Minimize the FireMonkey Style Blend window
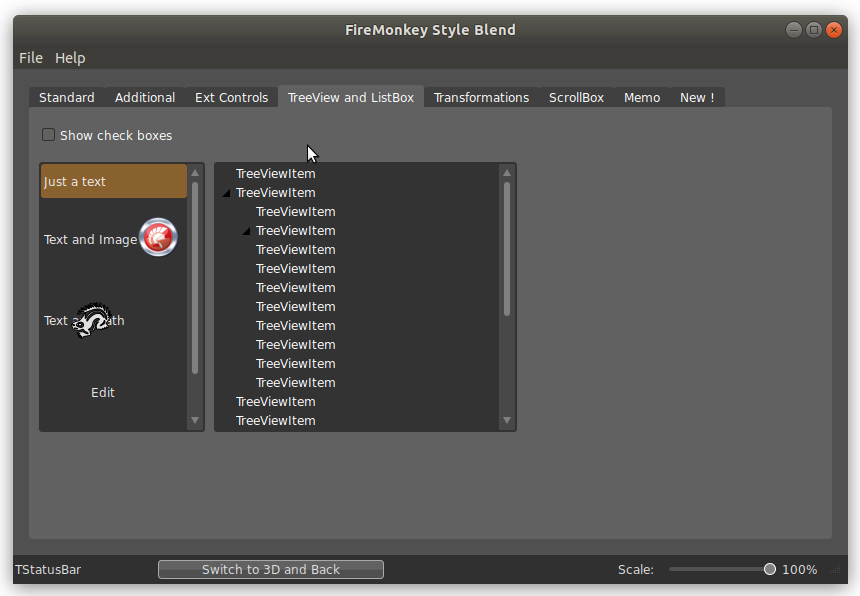The width and height of the screenshot is (860, 596). coord(794,30)
